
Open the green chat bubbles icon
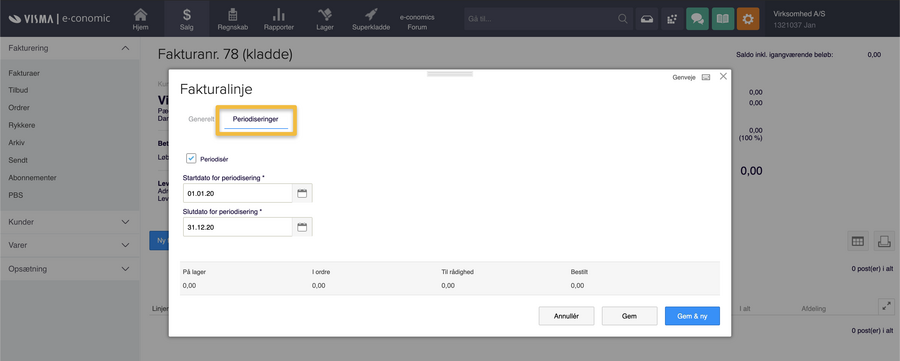pos(697,19)
